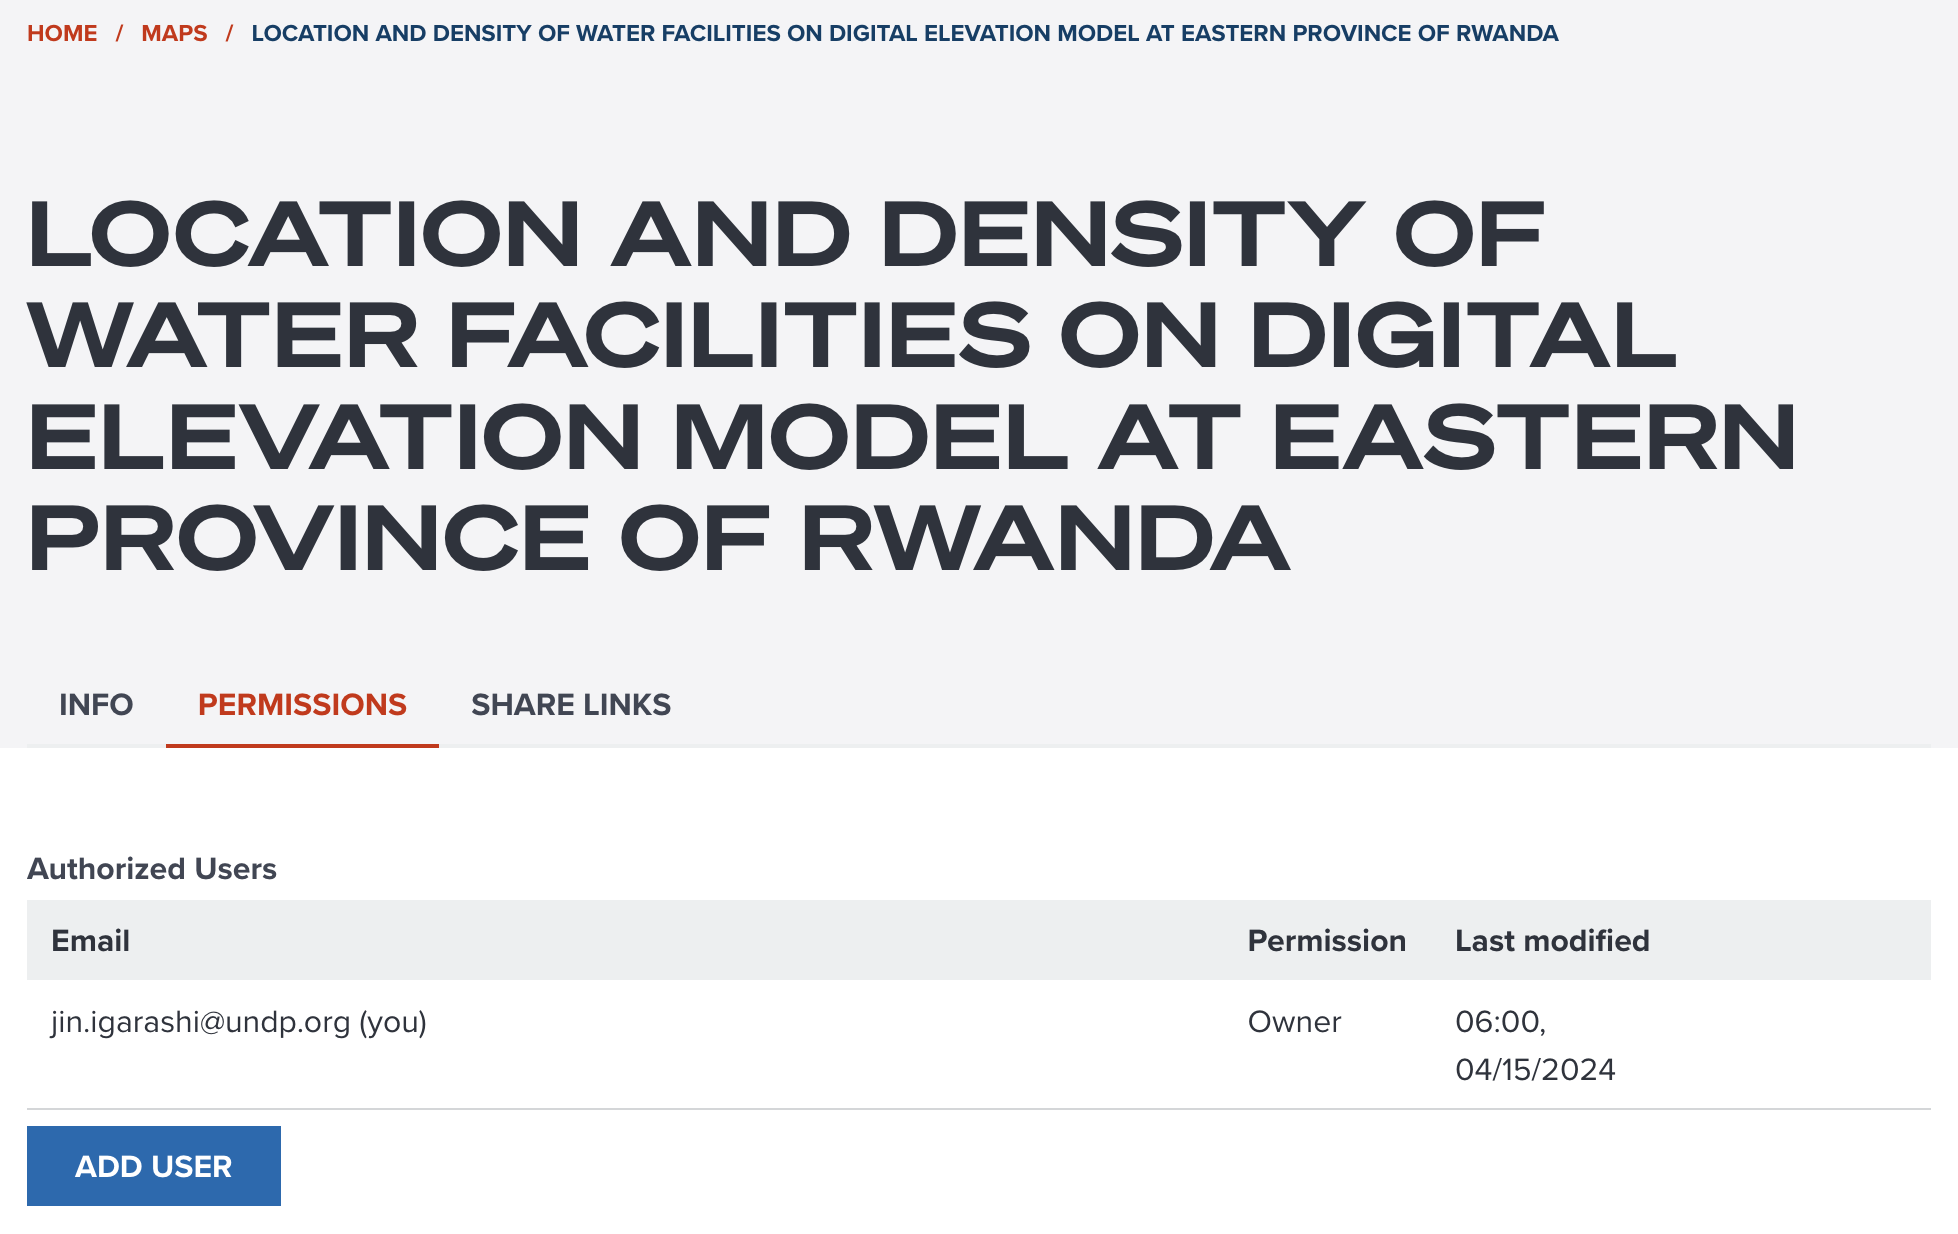The width and height of the screenshot is (1958, 1234).
Task: Click the HOME breadcrumb link
Action: pos(62,33)
